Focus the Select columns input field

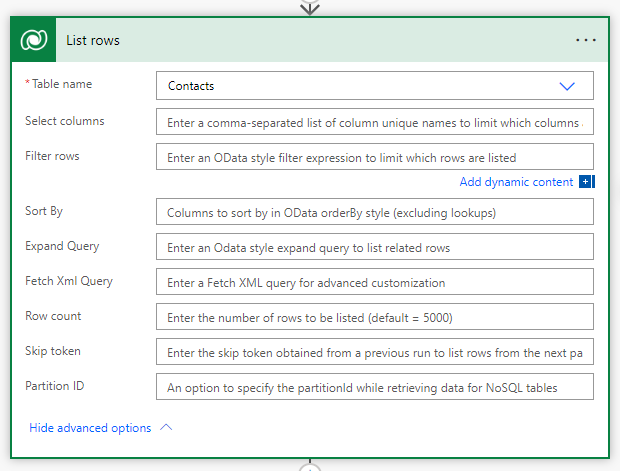pyautogui.click(x=375, y=122)
